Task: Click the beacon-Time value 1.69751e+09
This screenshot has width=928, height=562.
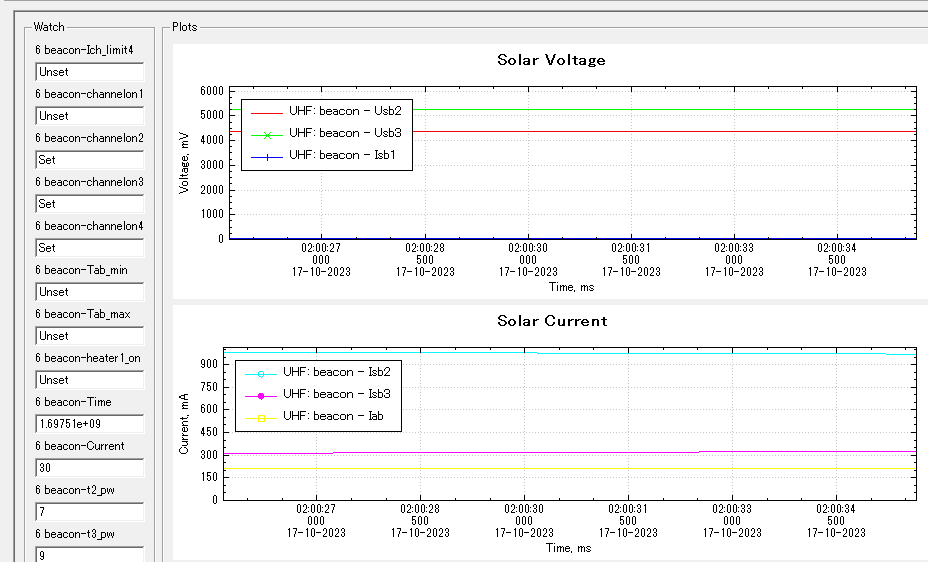Action: pyautogui.click(x=89, y=424)
